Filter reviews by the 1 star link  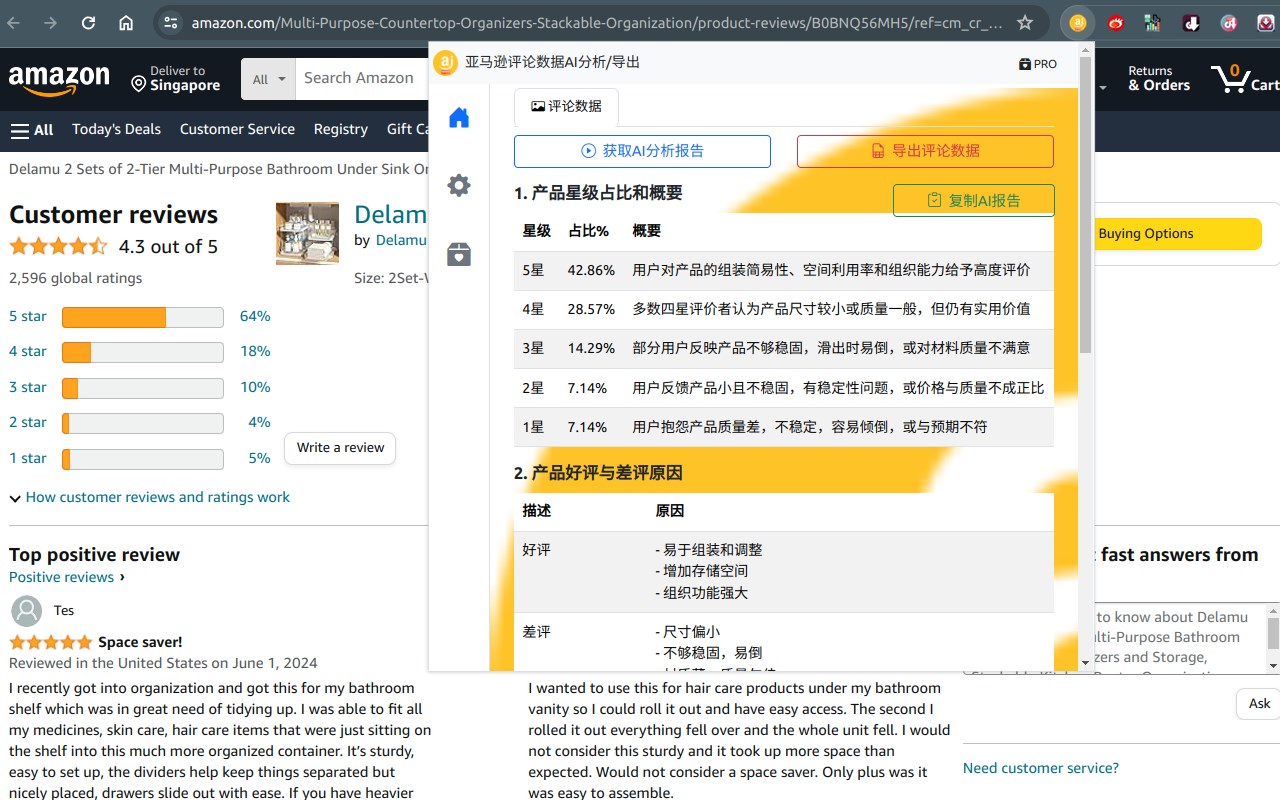[28, 458]
